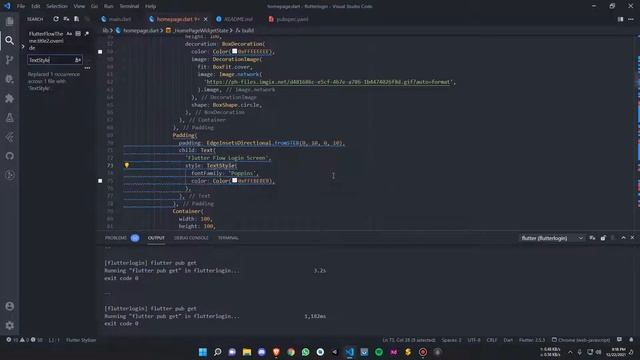Split the editor right

(620, 19)
